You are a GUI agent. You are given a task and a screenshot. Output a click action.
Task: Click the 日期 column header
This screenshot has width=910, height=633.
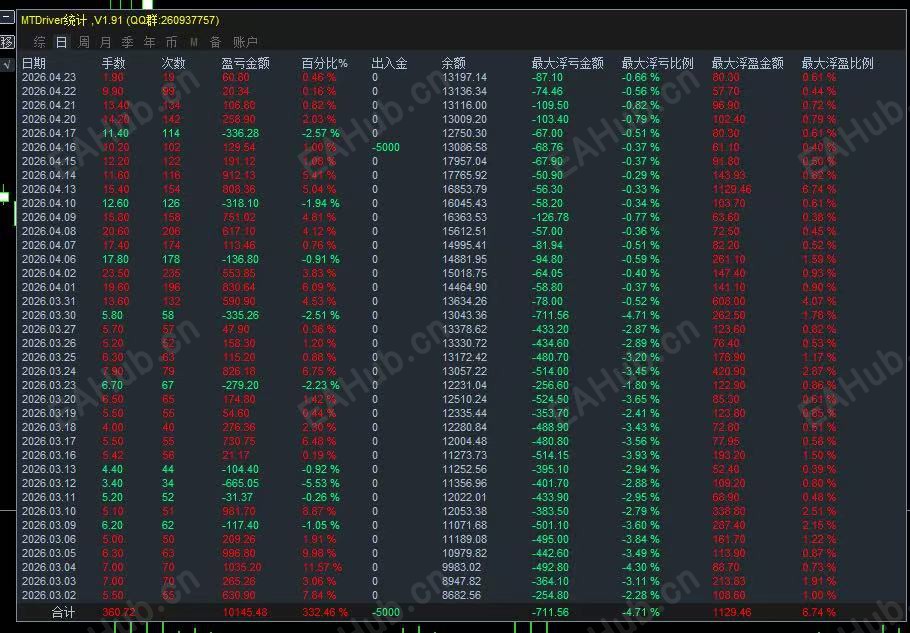coord(34,63)
